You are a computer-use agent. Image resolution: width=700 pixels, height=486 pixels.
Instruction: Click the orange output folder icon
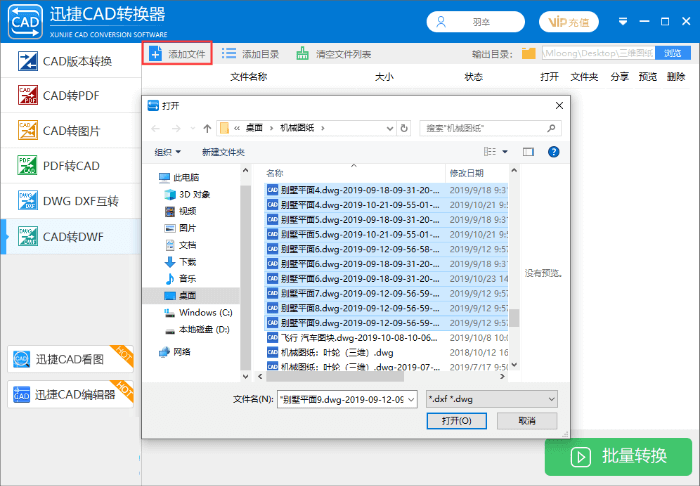pos(529,54)
